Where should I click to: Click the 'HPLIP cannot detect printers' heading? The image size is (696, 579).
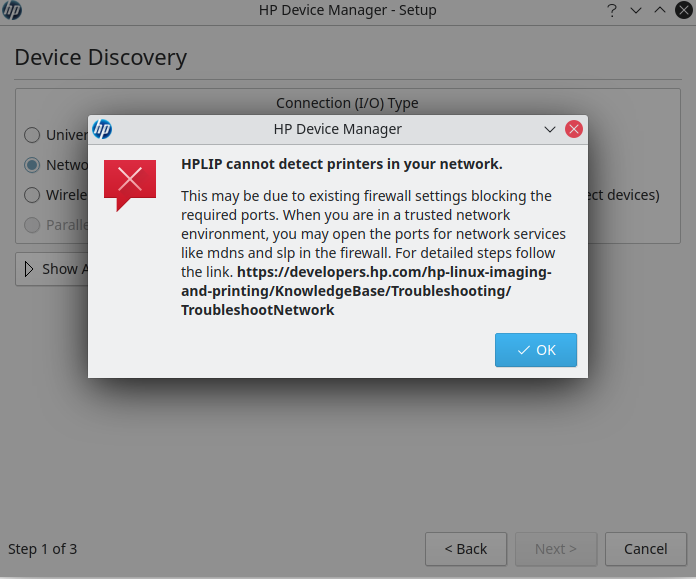click(x=342, y=164)
